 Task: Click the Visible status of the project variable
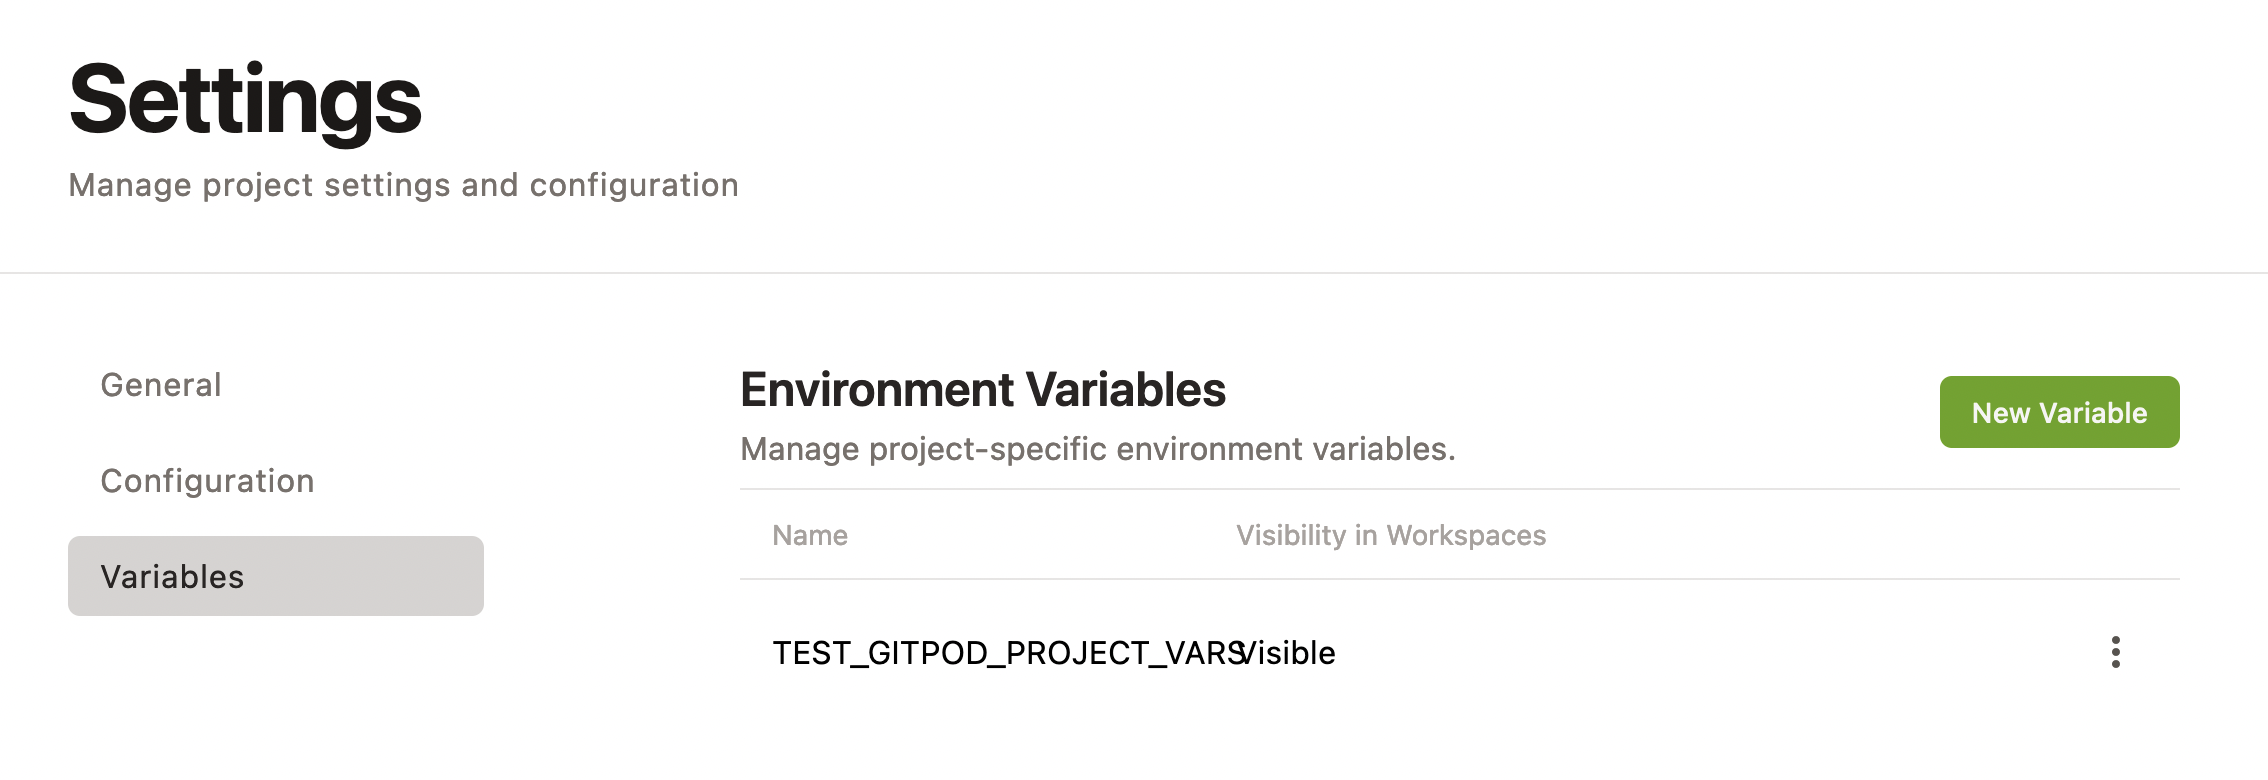click(x=1288, y=652)
